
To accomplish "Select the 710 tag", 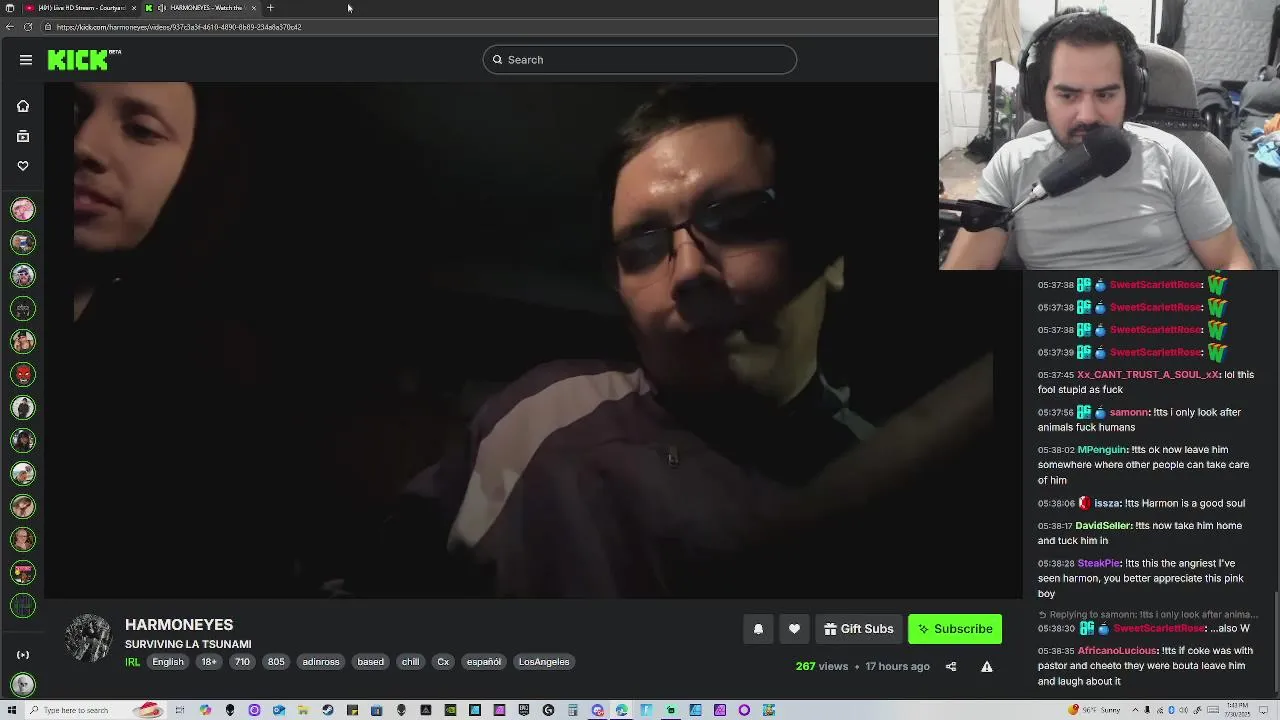I will 242,662.
